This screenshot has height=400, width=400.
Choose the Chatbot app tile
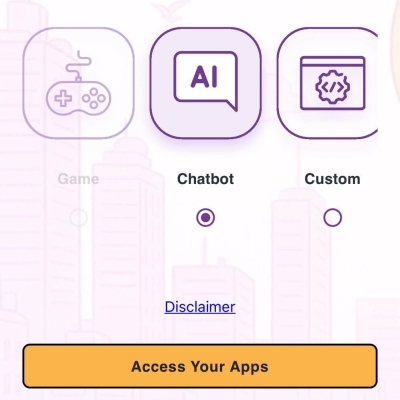(x=206, y=83)
